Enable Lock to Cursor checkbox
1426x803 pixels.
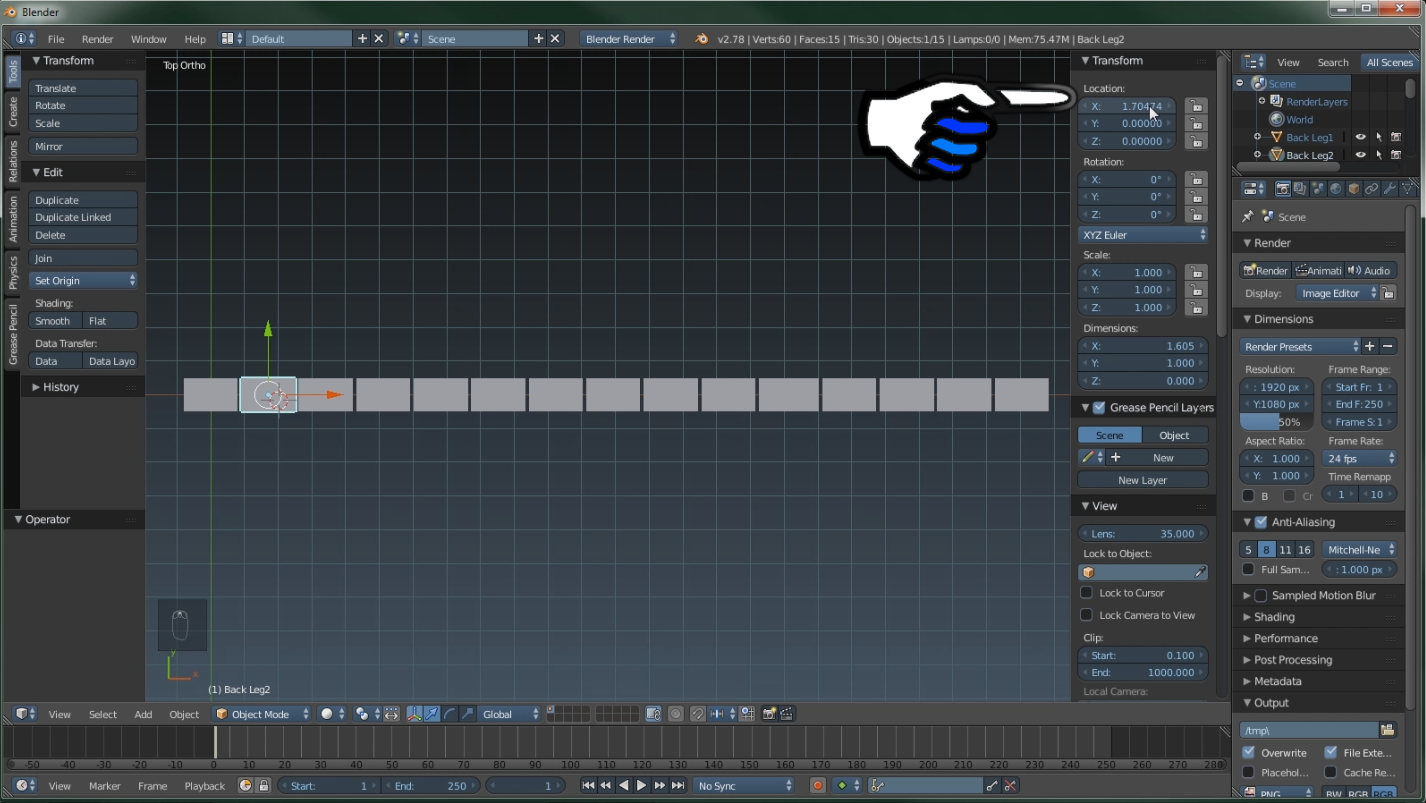click(x=1087, y=592)
